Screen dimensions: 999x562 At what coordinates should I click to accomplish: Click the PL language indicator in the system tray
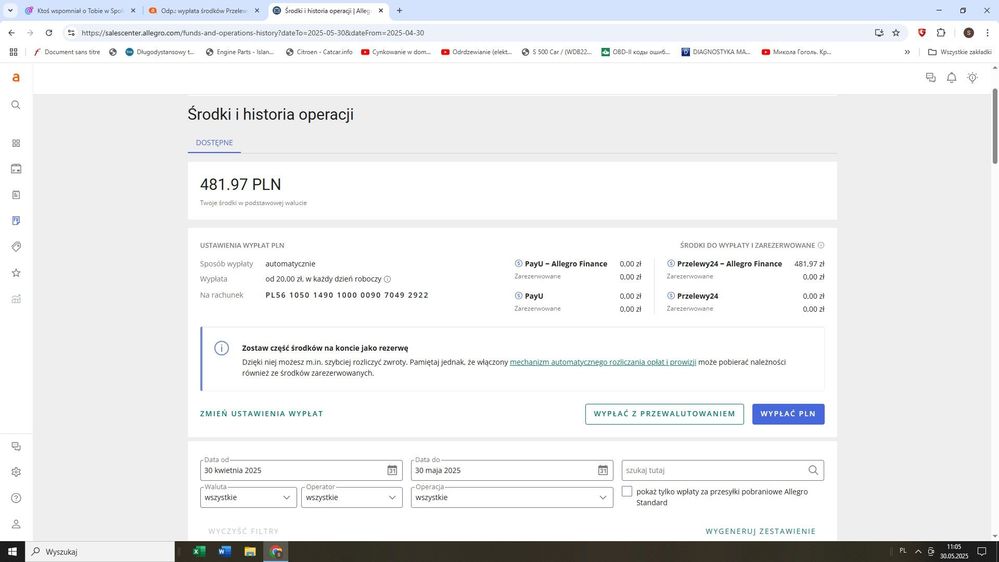[x=903, y=551]
